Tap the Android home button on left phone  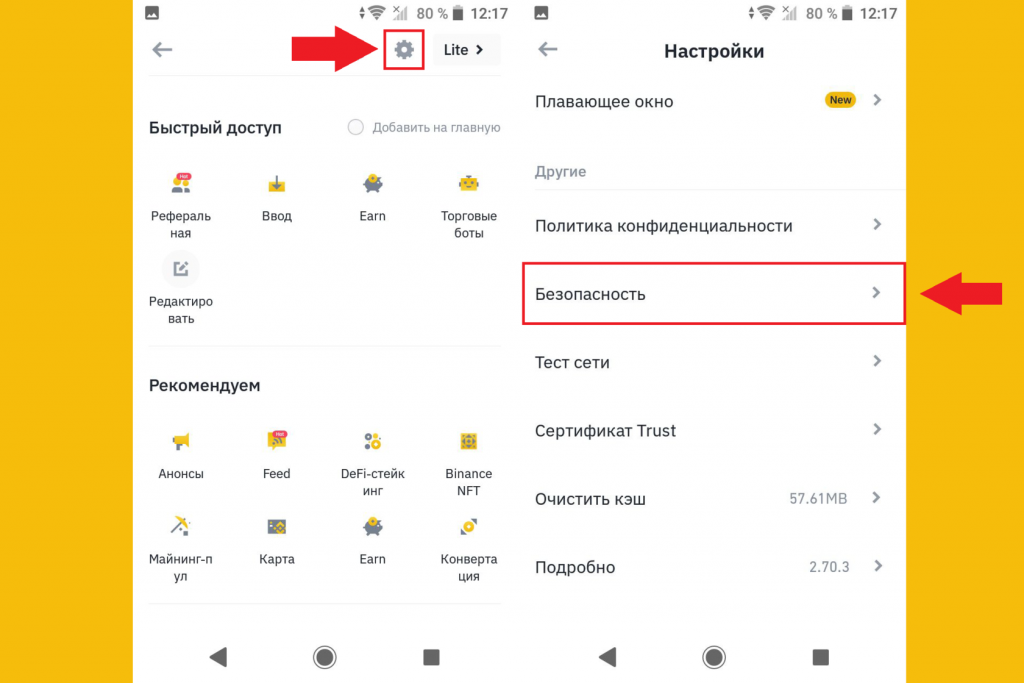click(x=325, y=657)
